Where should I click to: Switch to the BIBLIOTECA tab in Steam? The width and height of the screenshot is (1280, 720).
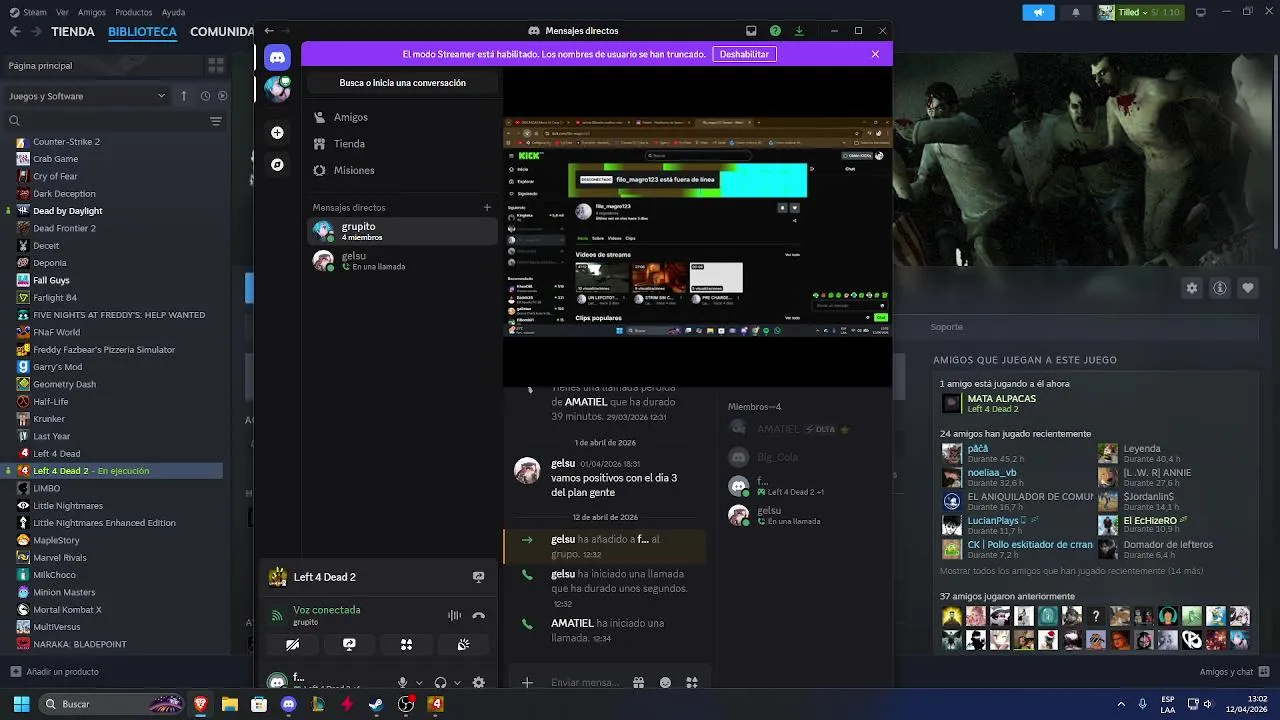point(142,32)
